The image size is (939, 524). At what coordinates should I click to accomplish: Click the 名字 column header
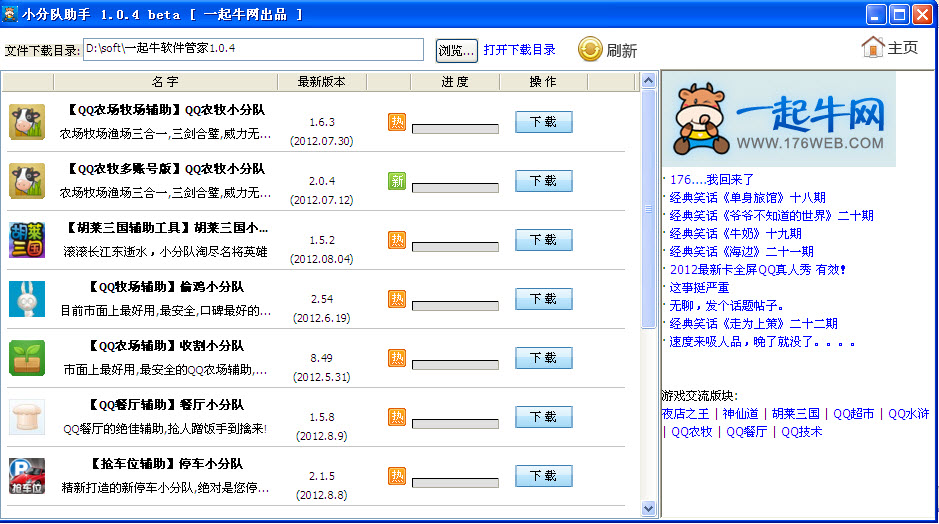click(x=165, y=82)
